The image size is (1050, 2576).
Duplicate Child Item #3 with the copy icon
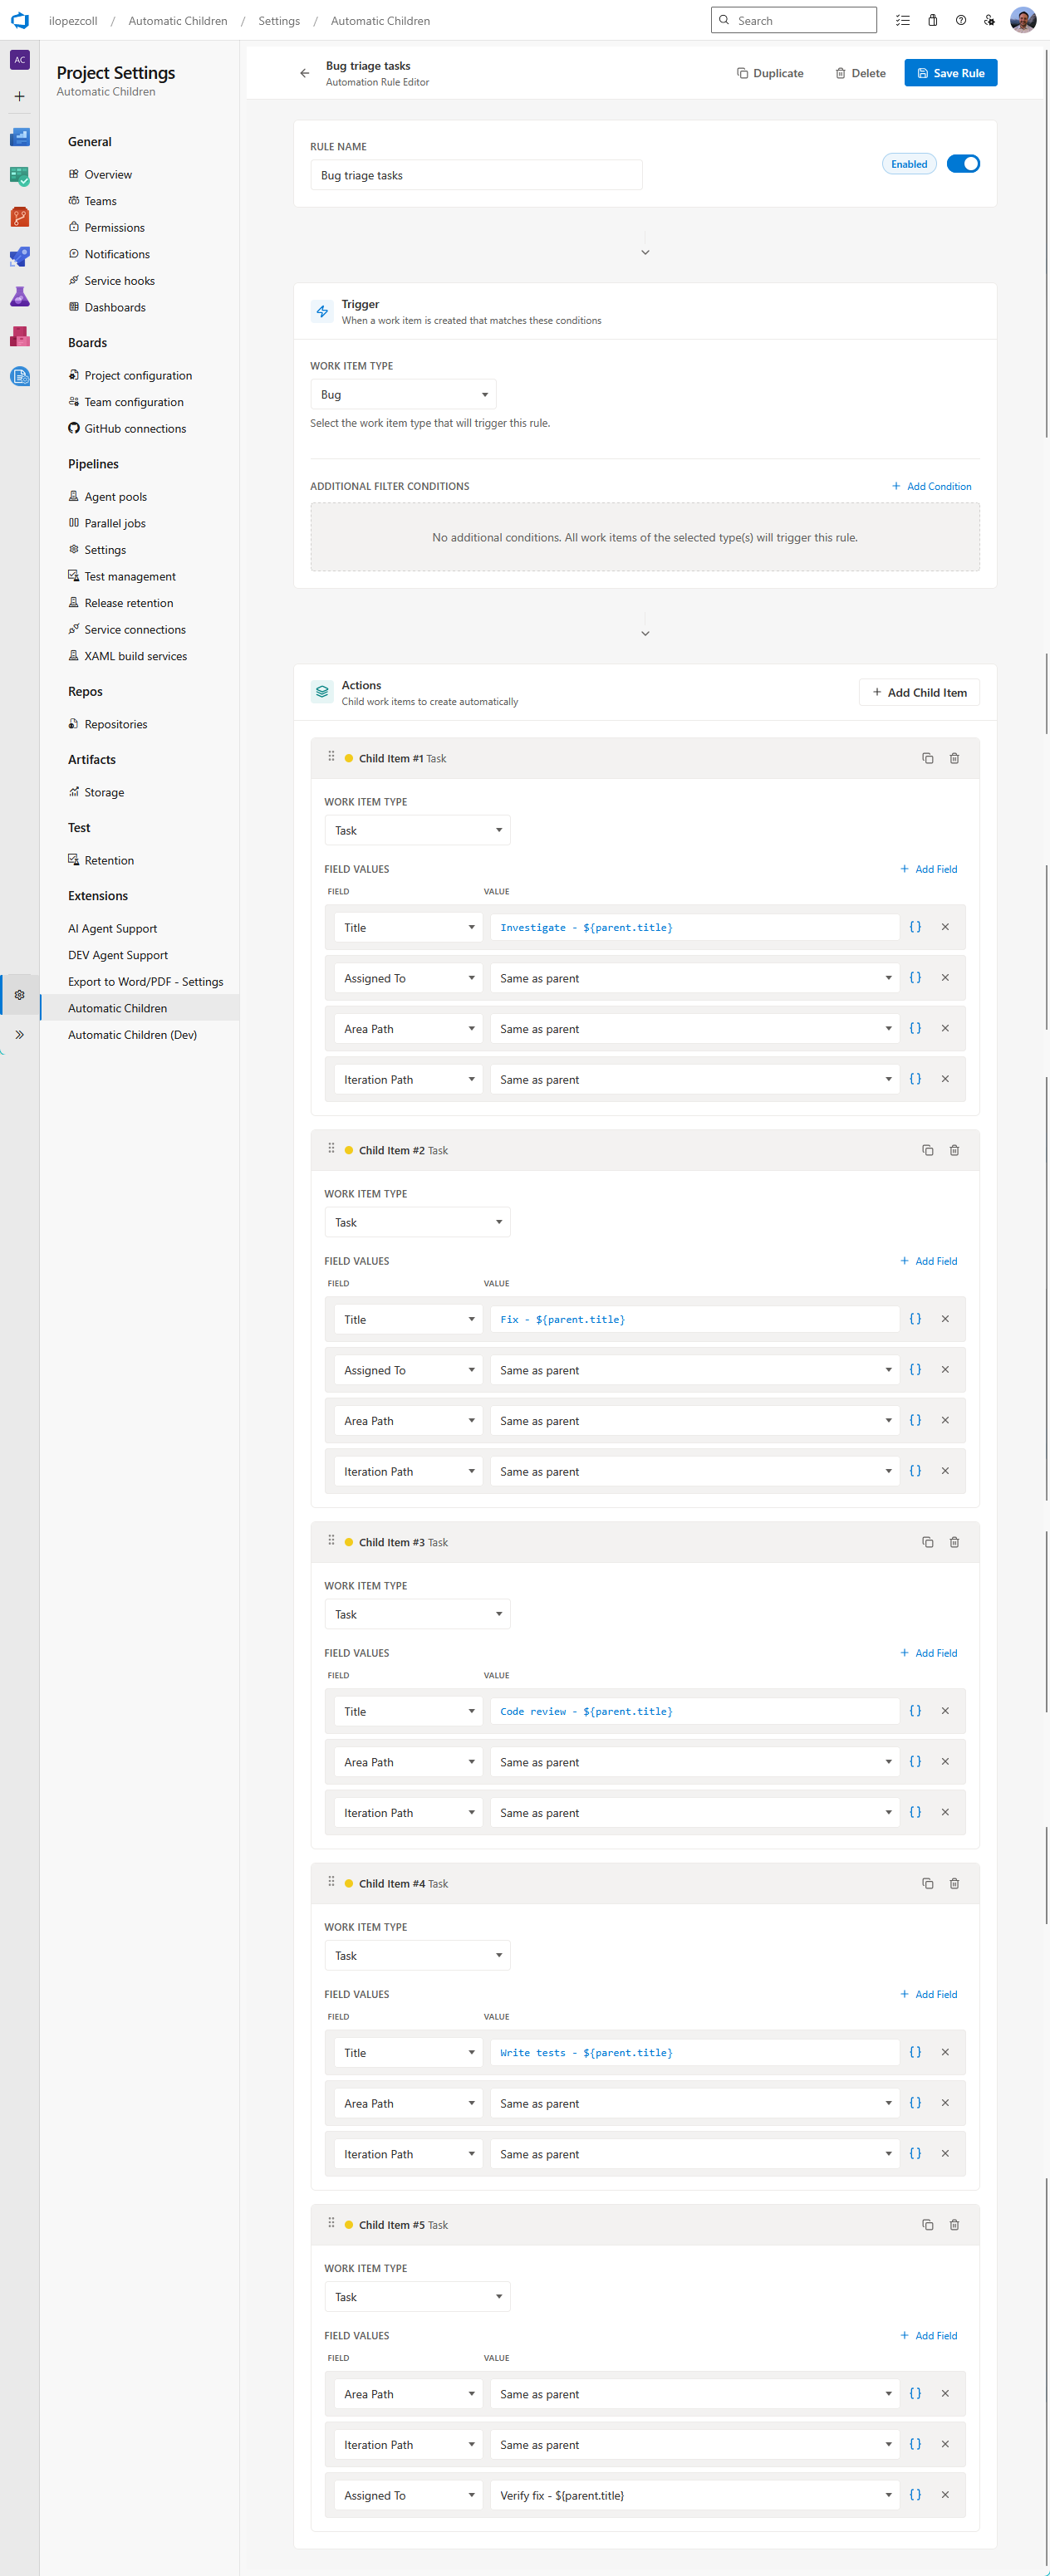pyautogui.click(x=928, y=1542)
